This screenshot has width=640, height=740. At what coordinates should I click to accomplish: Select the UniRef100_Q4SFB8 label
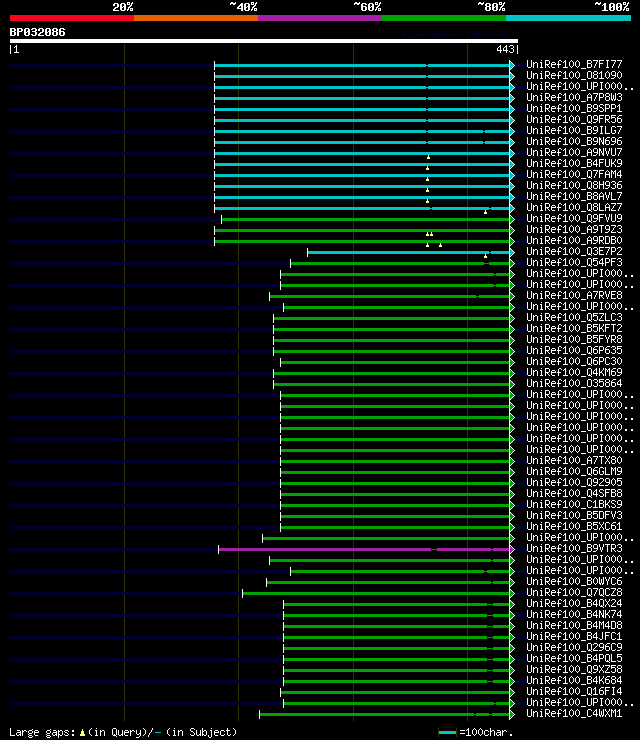(574, 493)
